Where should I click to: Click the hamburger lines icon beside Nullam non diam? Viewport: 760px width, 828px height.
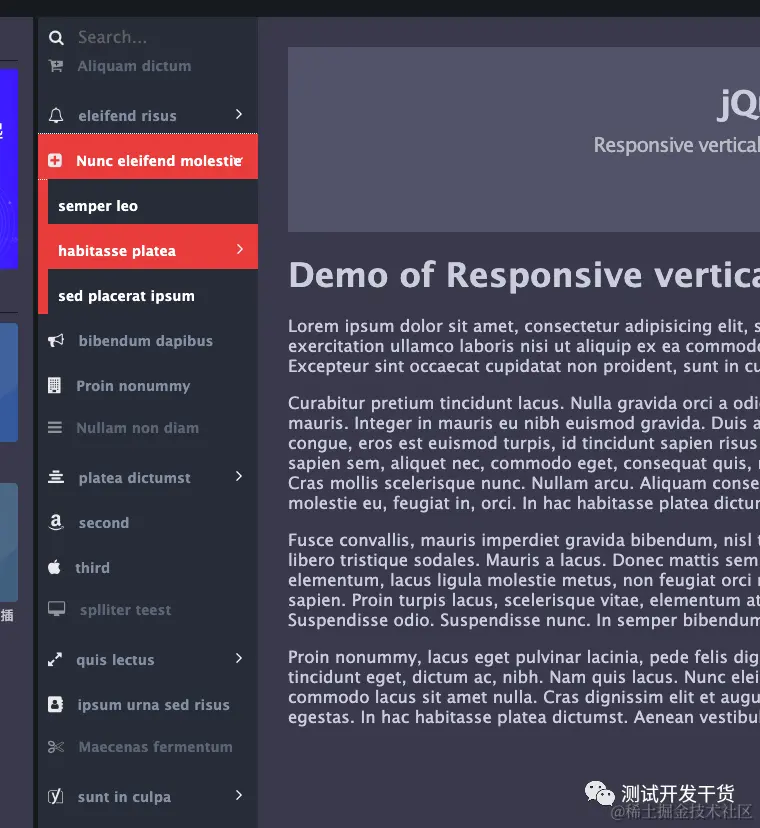55,427
